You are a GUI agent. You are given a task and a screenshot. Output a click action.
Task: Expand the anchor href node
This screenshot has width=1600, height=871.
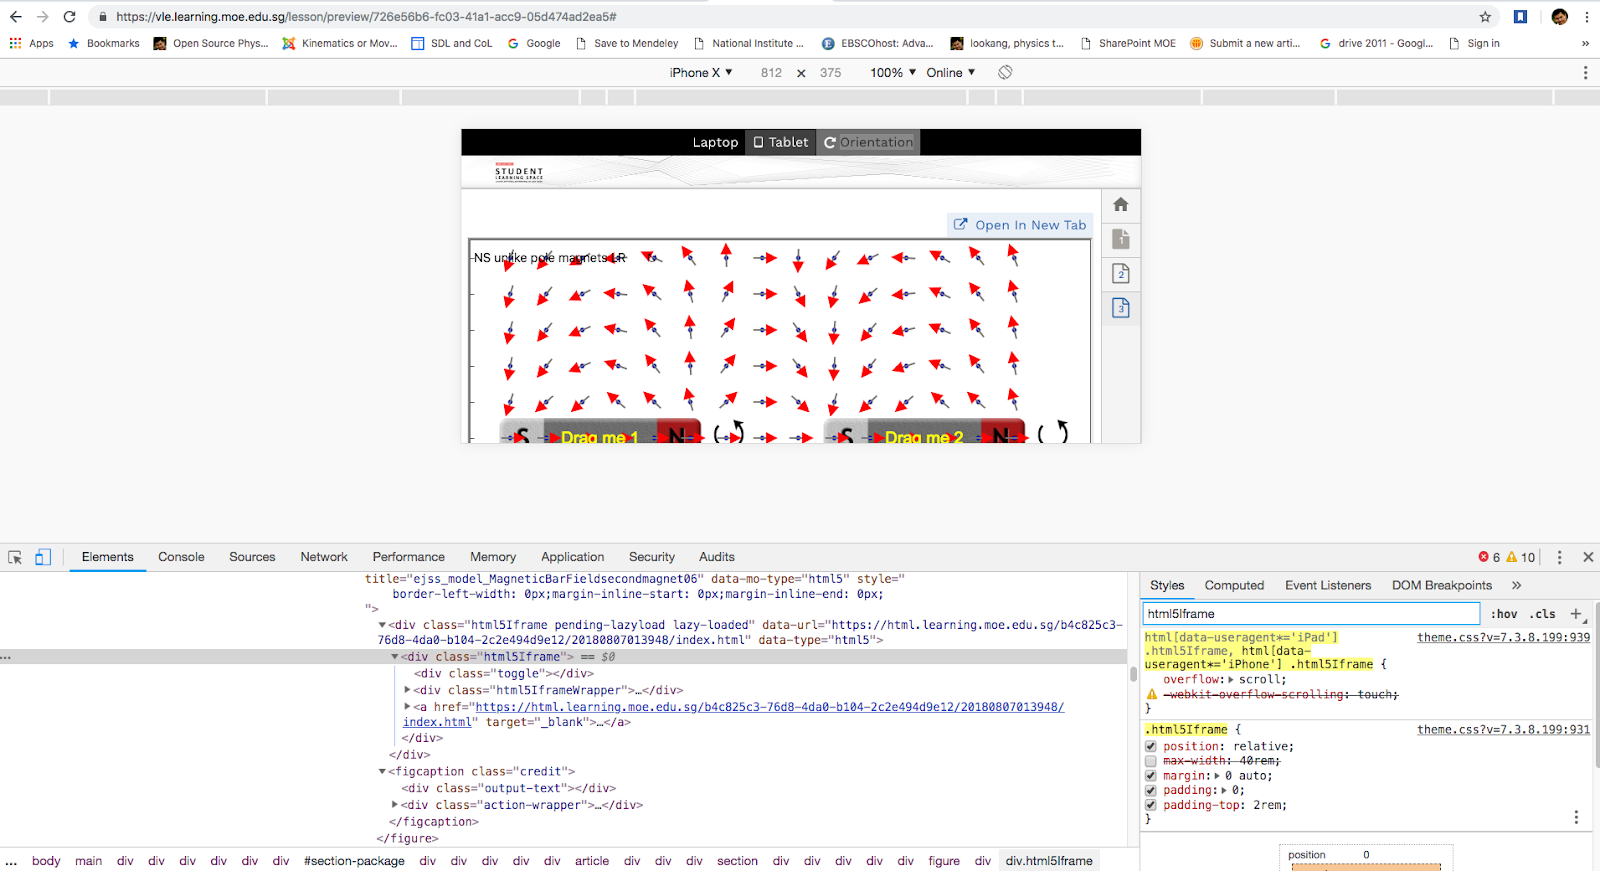pyautogui.click(x=407, y=707)
